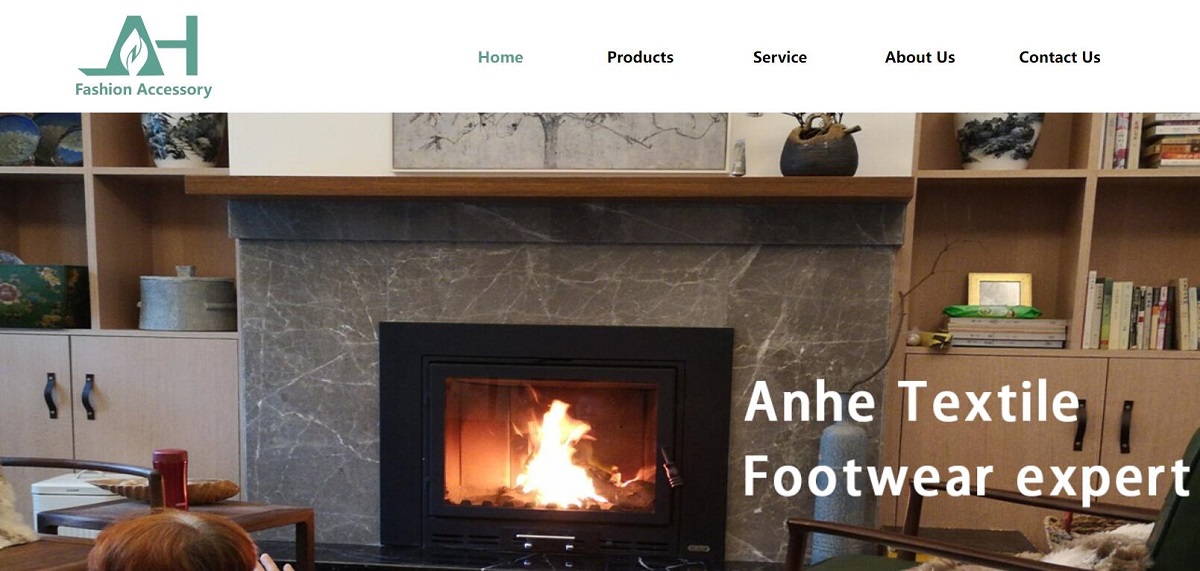
Task: Click the dark teapot on the mantel
Action: pyautogui.click(x=819, y=146)
